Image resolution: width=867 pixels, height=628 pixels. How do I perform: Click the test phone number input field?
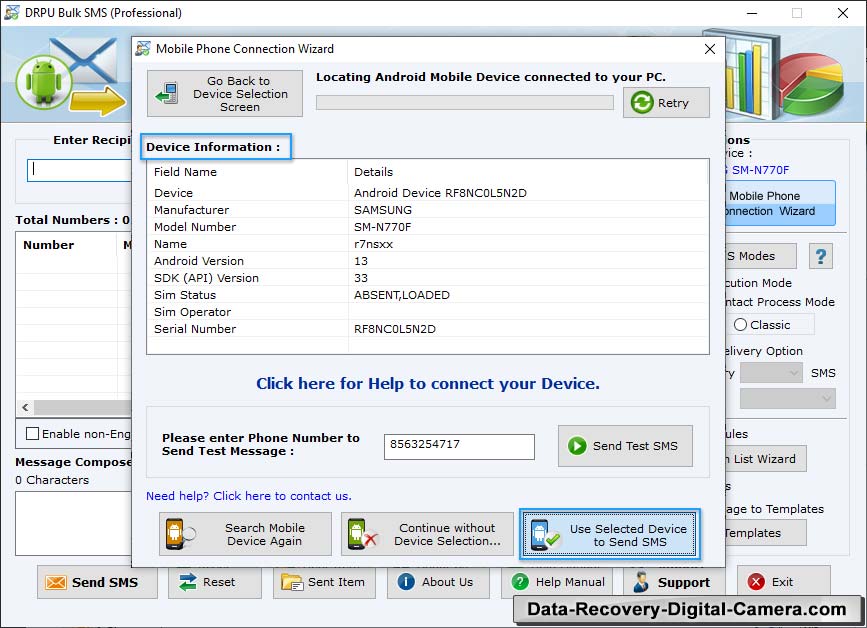click(x=459, y=447)
